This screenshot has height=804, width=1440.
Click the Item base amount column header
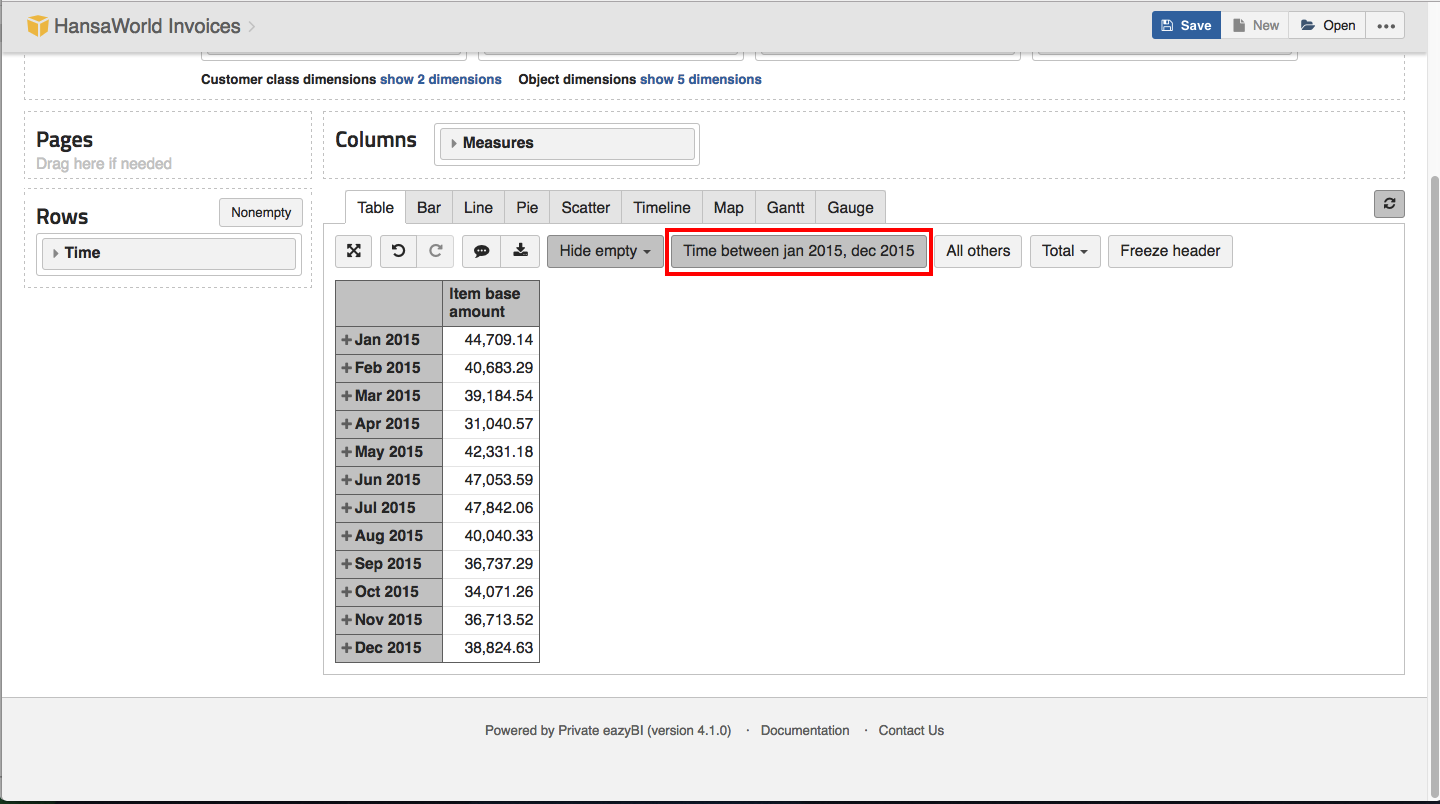point(490,303)
